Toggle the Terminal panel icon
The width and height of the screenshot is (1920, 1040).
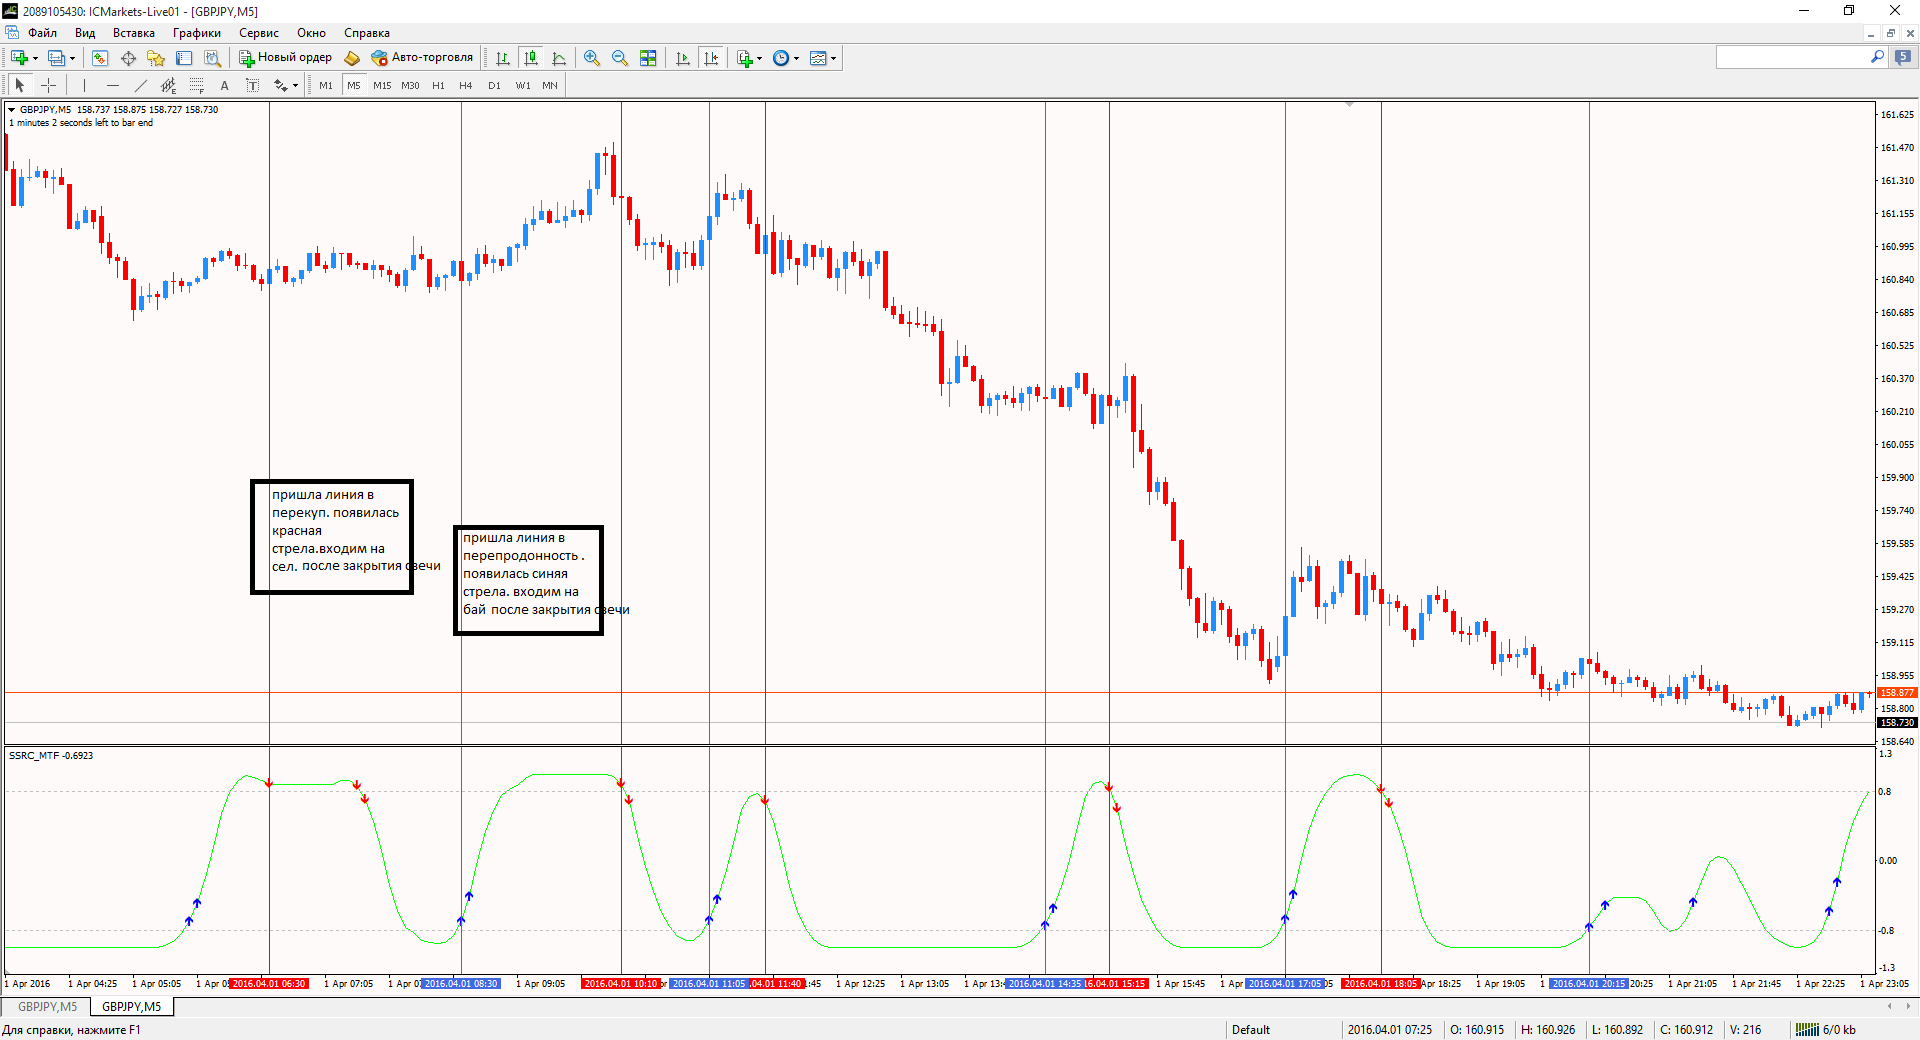(184, 58)
